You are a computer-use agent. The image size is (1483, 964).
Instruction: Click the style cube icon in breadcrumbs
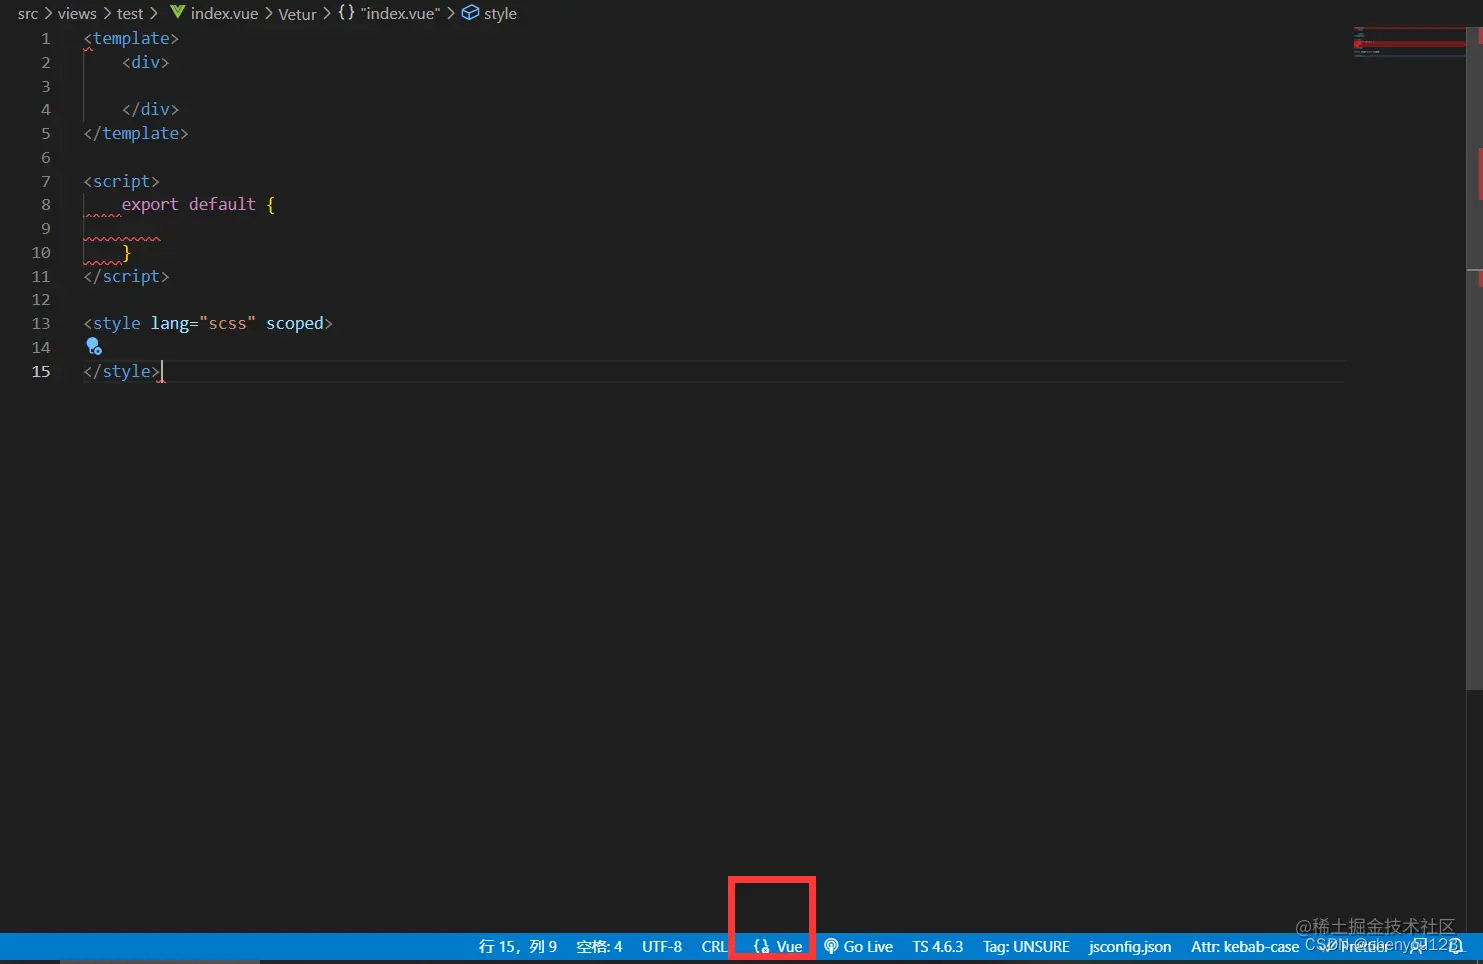[470, 13]
